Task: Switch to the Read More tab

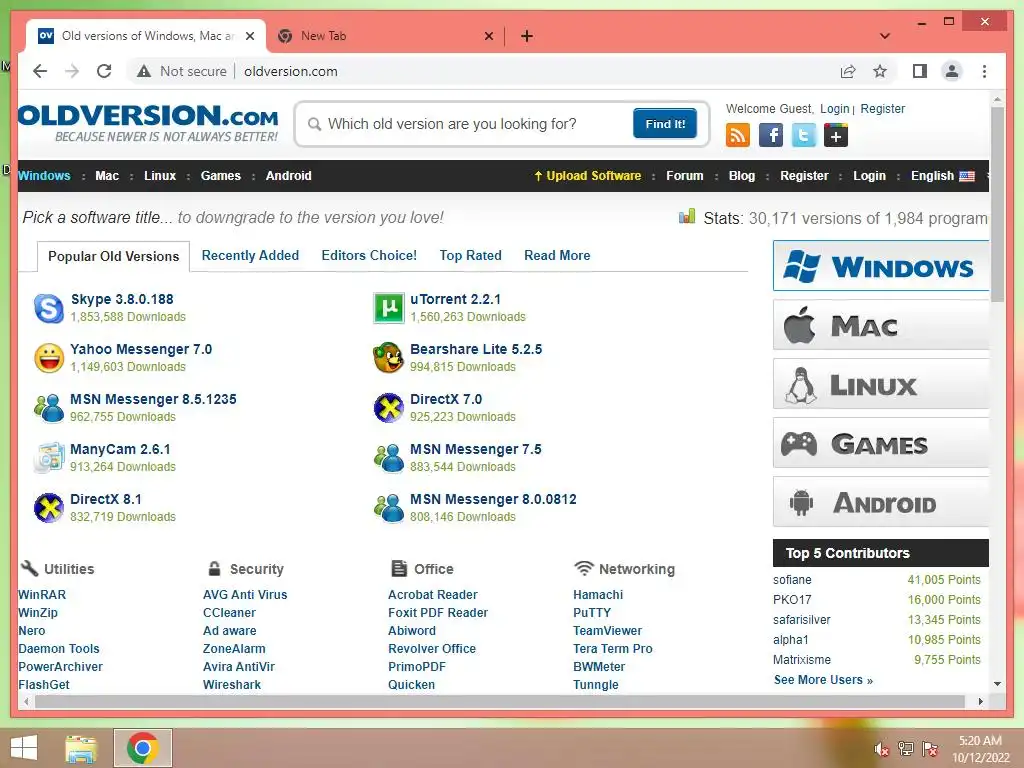Action: coord(557,255)
